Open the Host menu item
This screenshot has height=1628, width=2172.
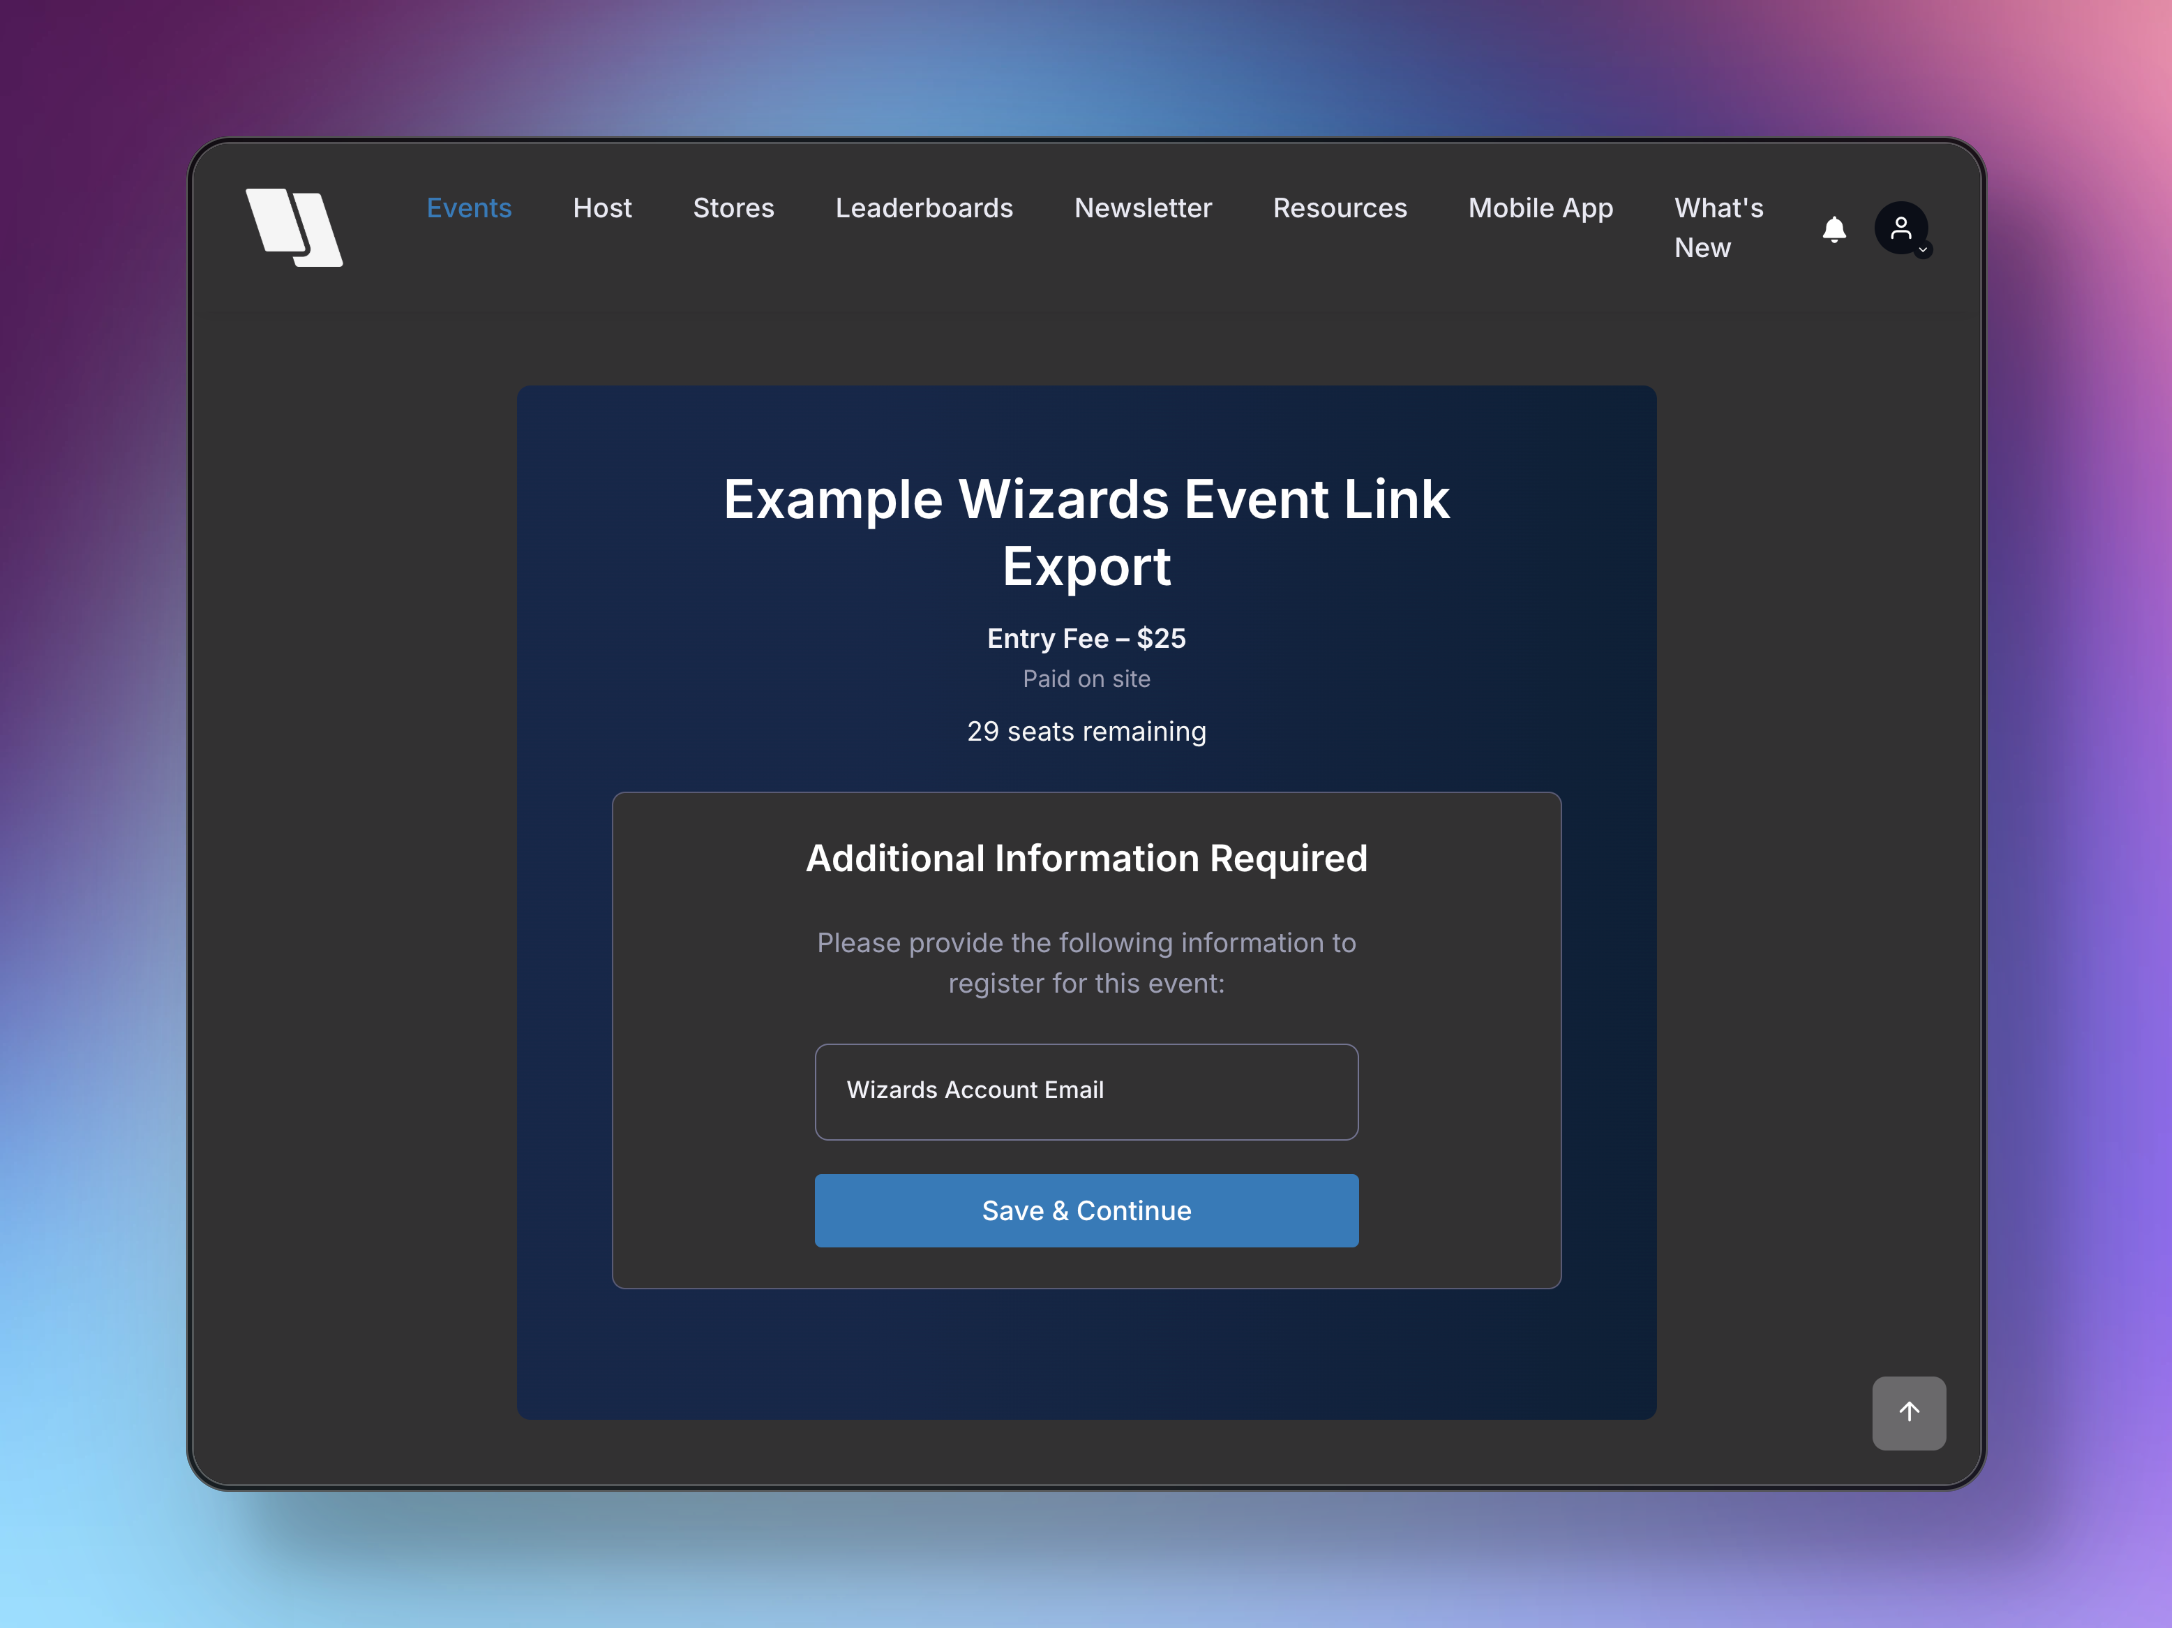pos(602,208)
